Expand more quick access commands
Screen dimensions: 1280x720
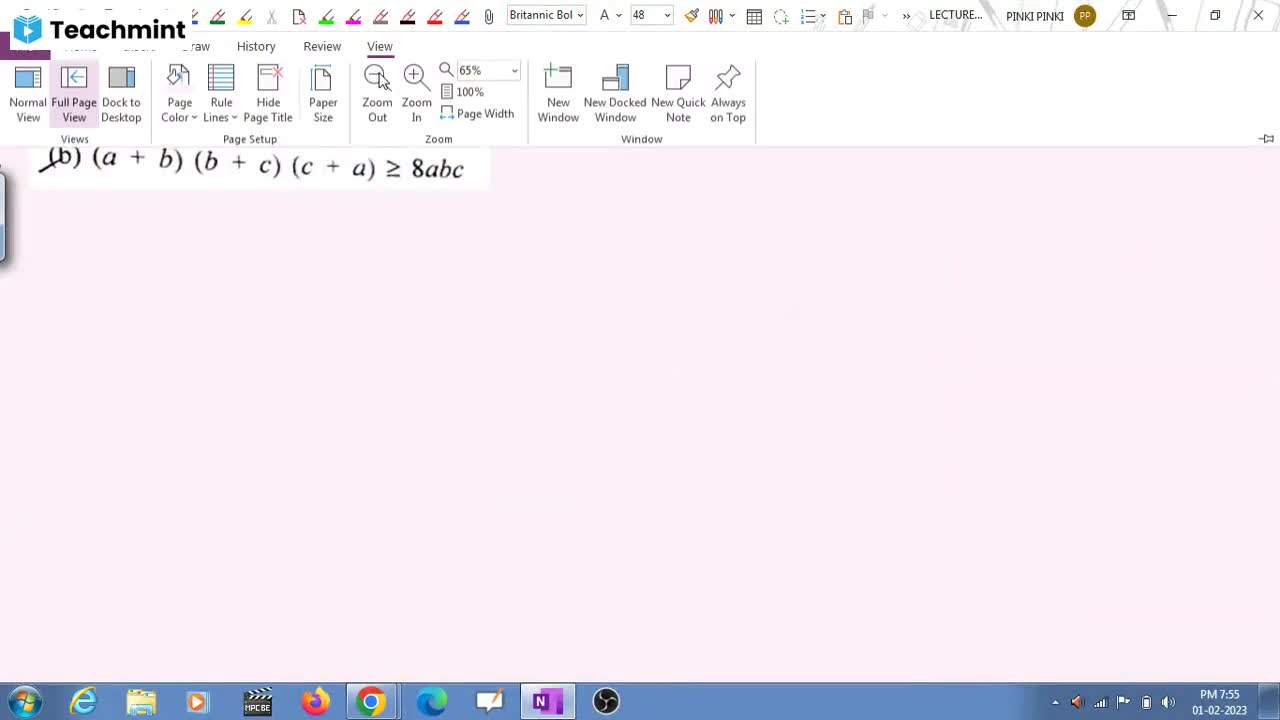point(906,16)
